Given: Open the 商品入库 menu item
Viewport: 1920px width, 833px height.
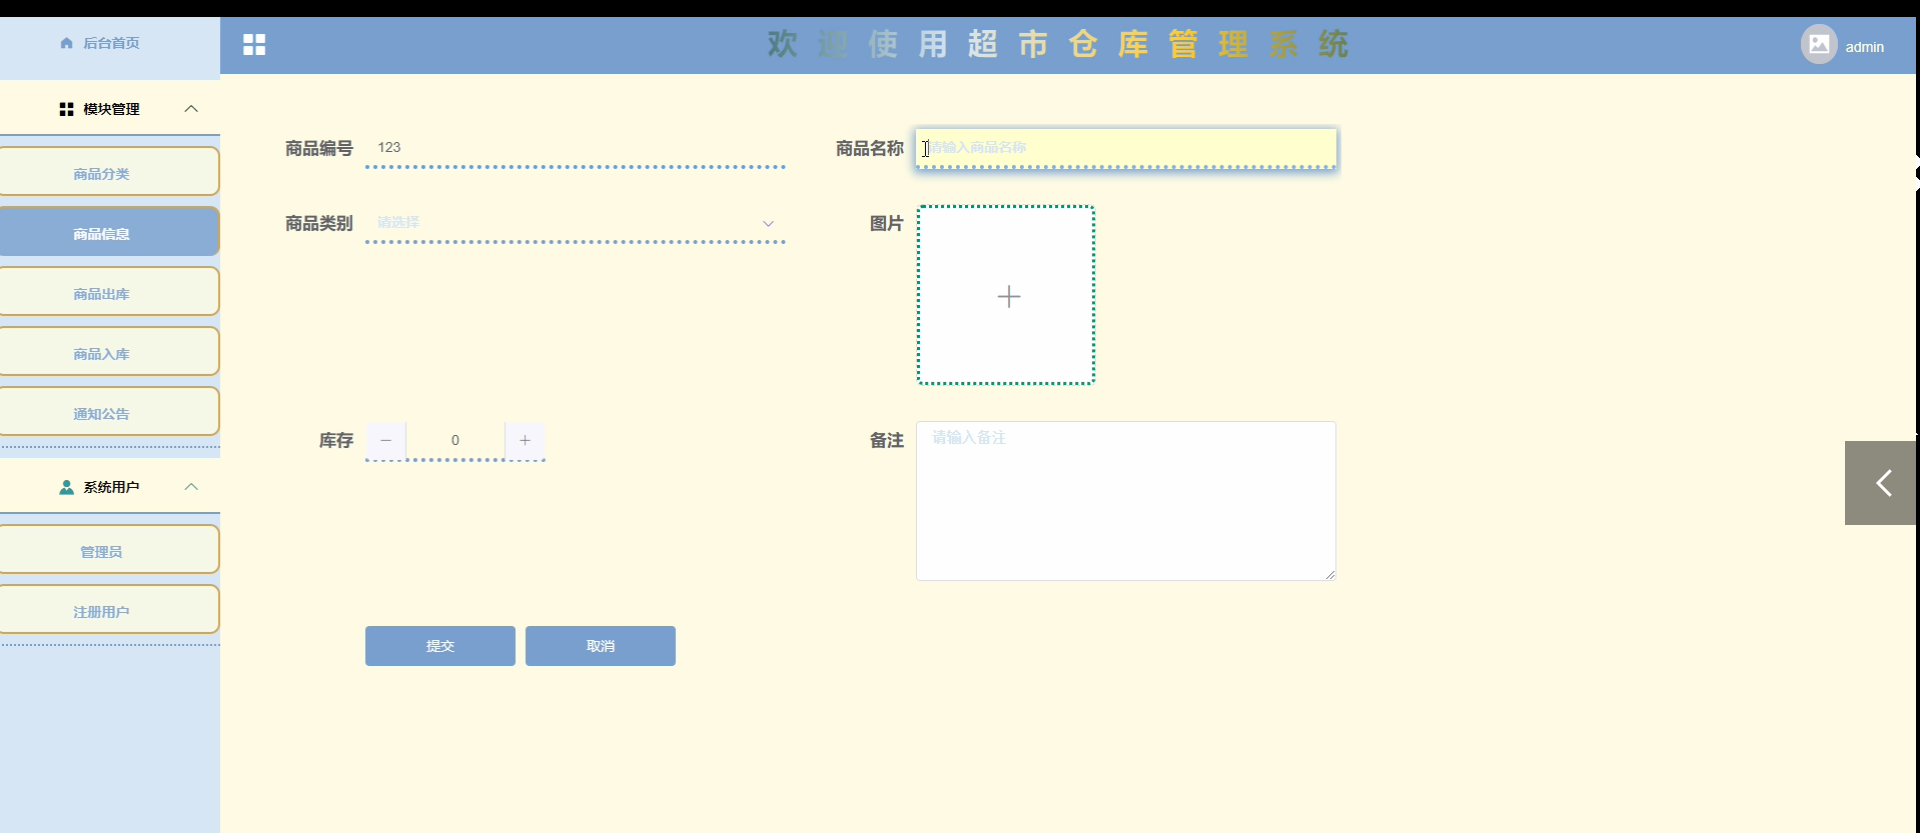Looking at the screenshot, I should click(109, 352).
